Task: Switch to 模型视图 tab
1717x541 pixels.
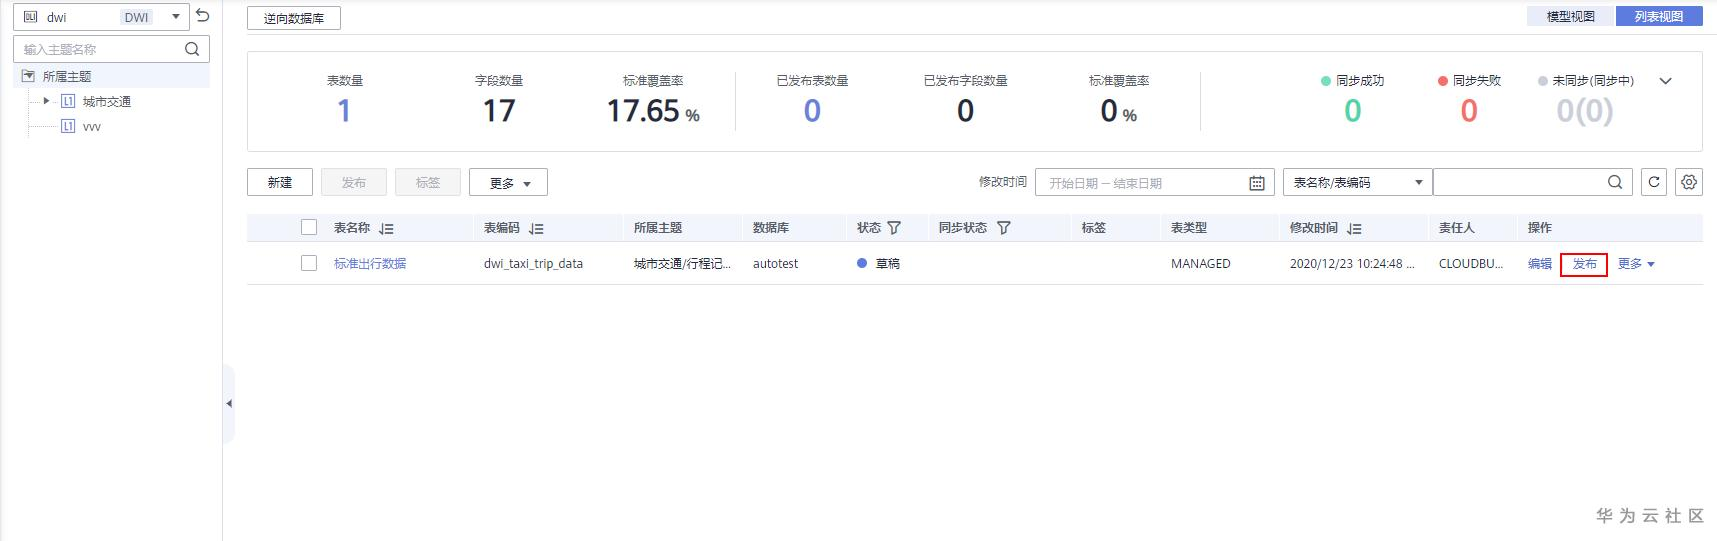Action: coord(1571,16)
